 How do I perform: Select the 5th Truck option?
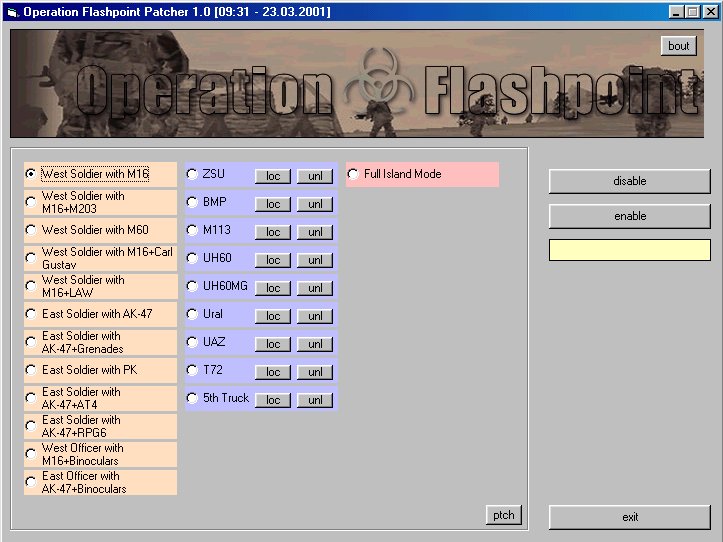(x=192, y=398)
